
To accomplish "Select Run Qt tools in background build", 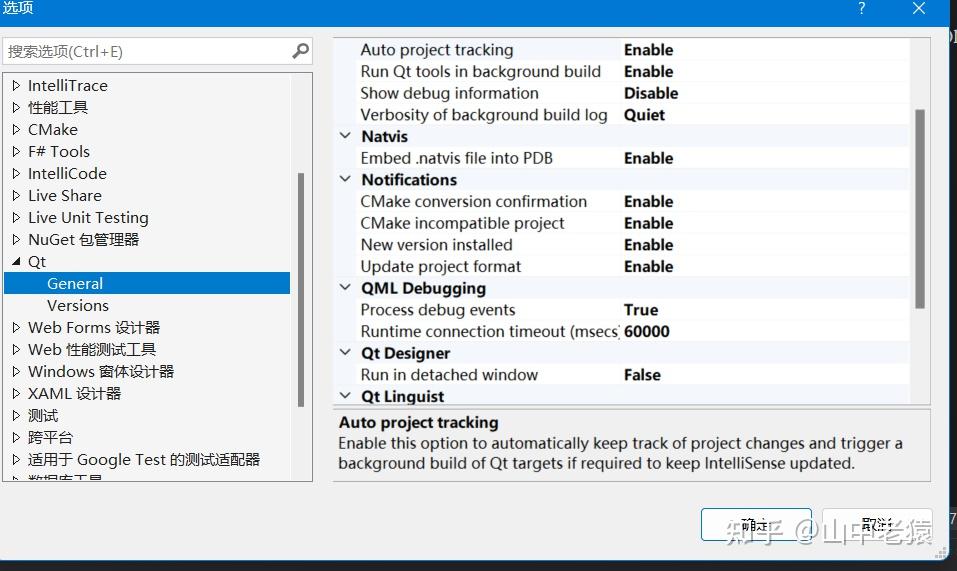I will tap(631, 71).
